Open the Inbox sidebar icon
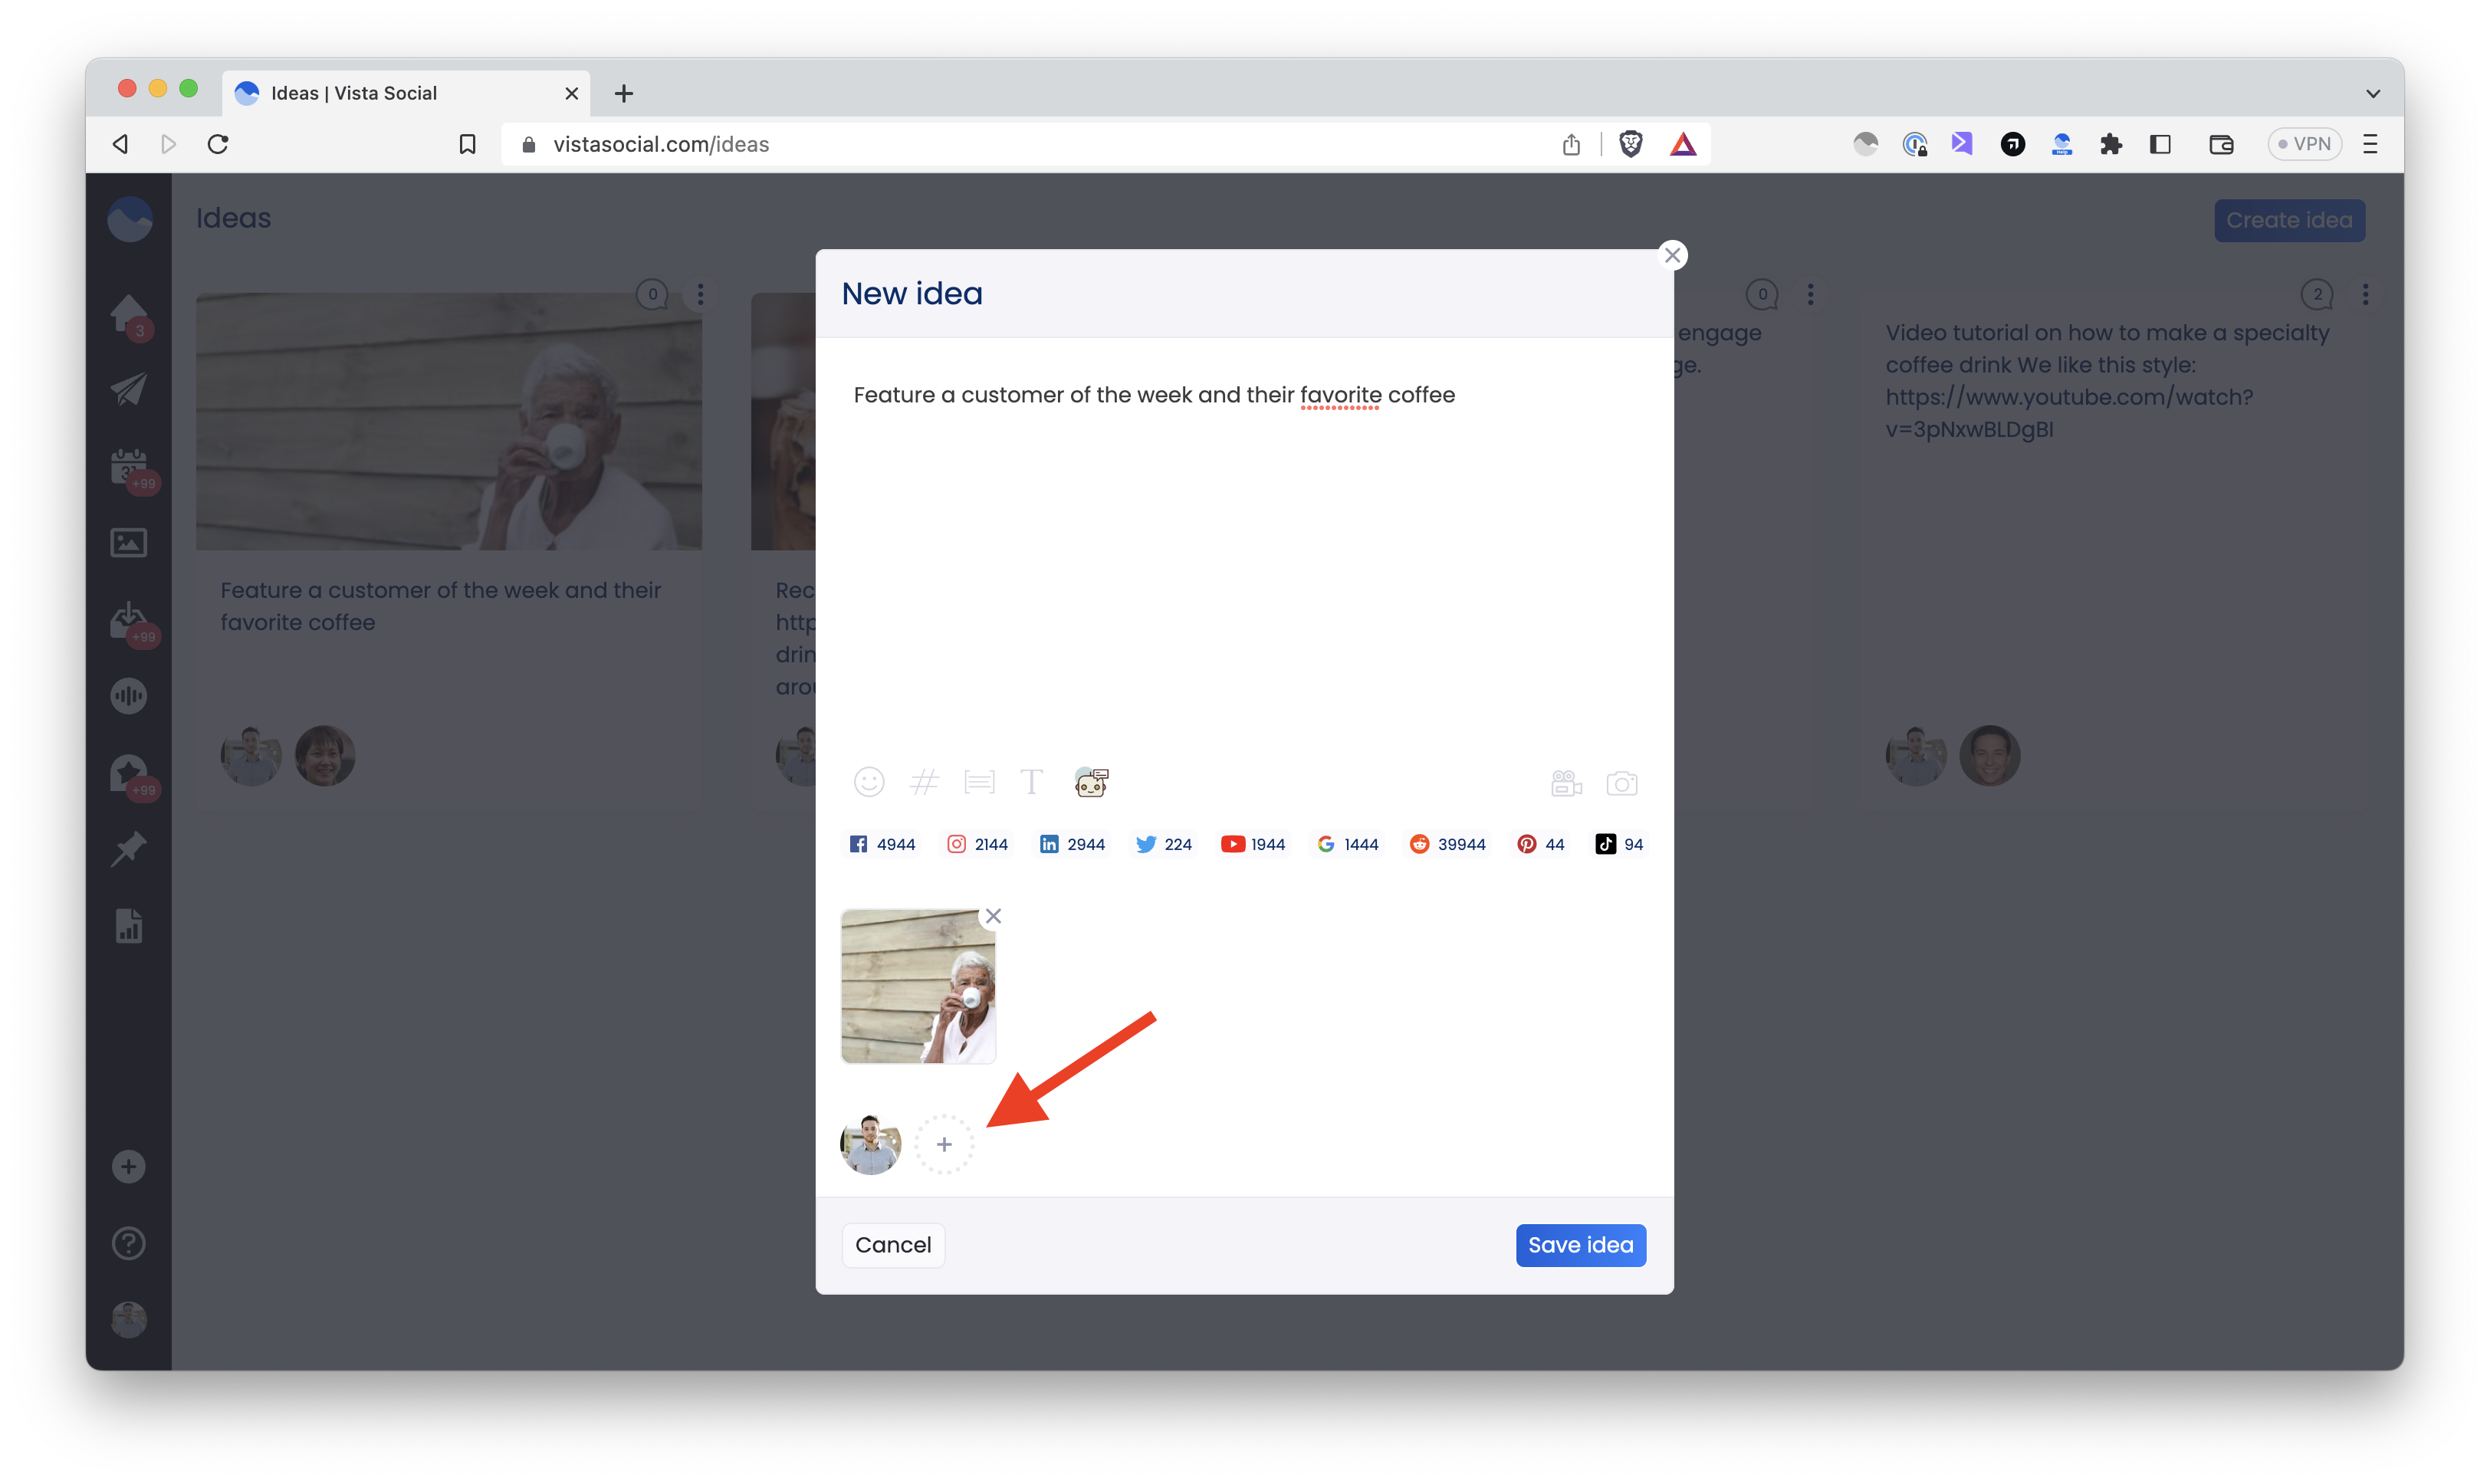 pyautogui.click(x=129, y=621)
